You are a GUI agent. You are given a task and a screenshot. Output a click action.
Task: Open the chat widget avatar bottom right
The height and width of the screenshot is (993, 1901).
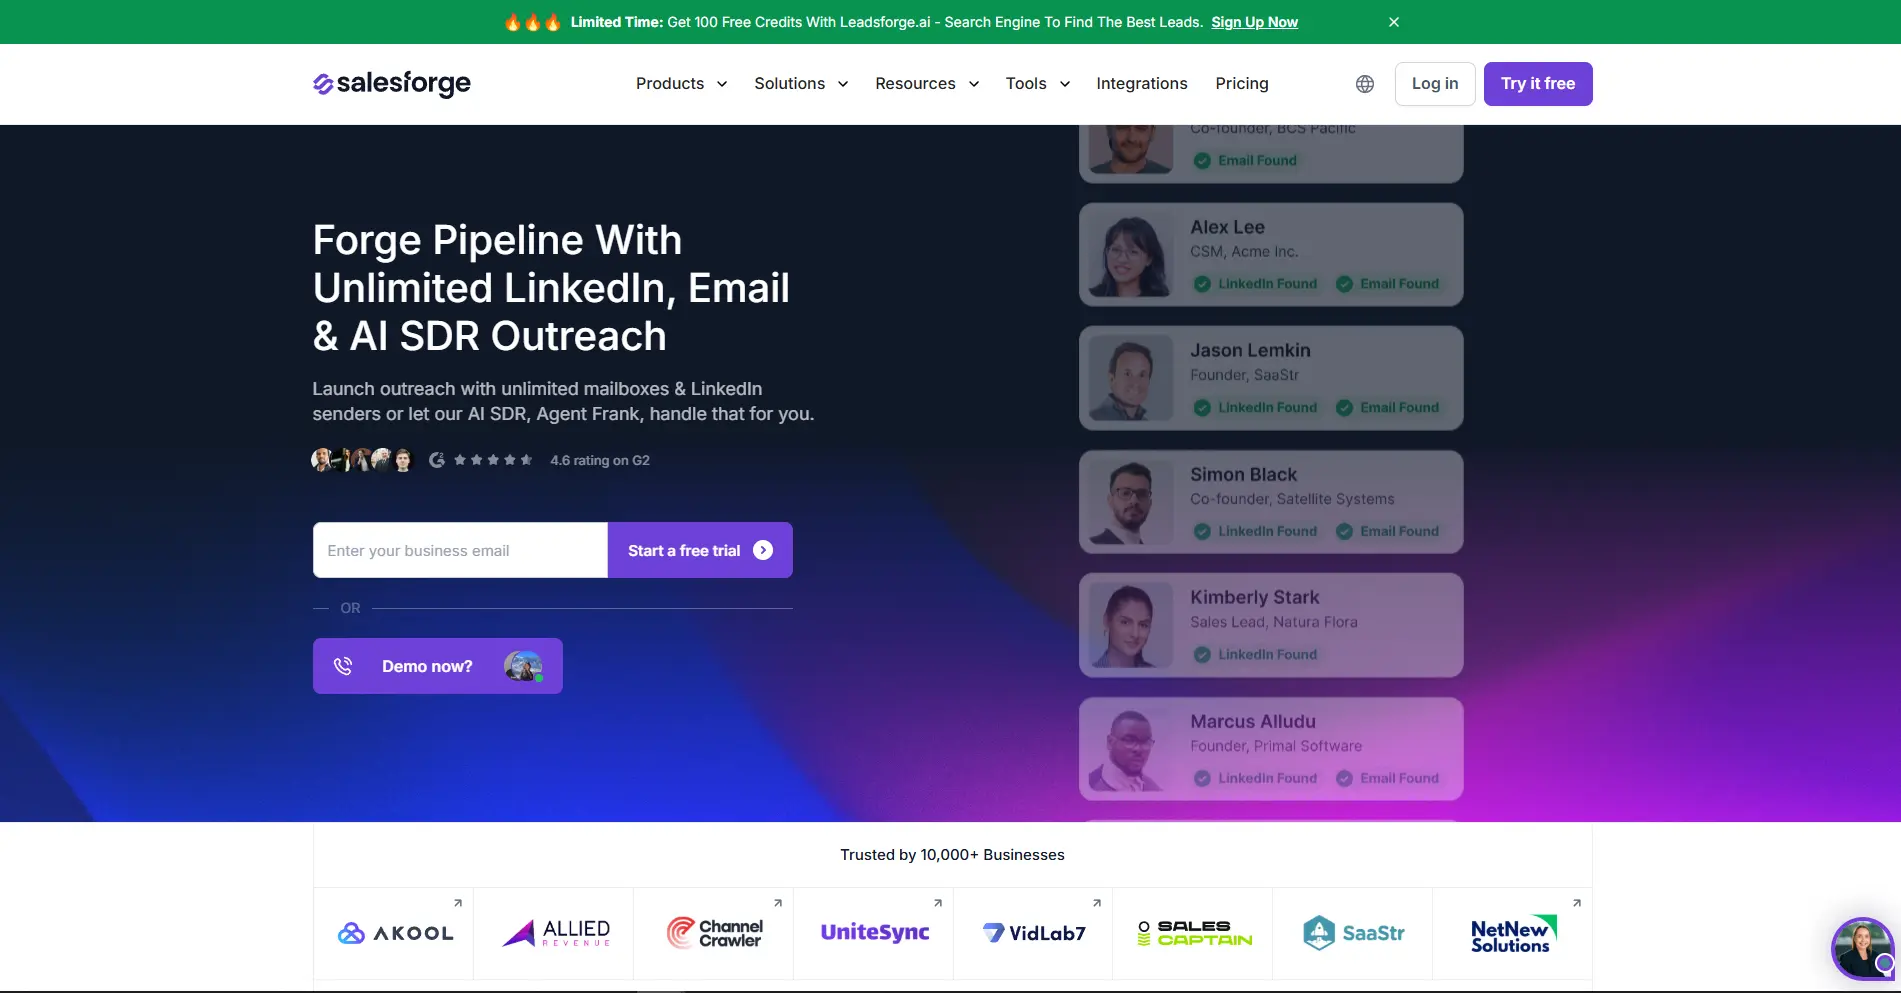click(1861, 948)
